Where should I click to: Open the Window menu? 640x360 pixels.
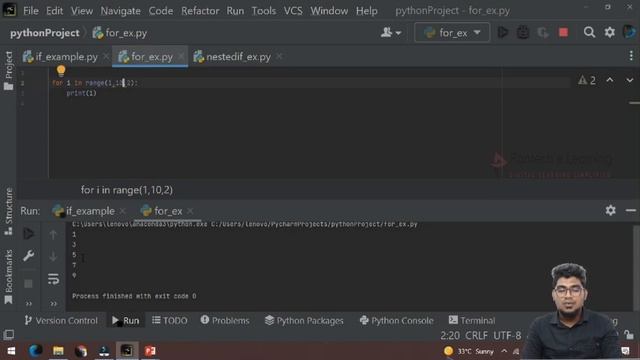point(329,11)
